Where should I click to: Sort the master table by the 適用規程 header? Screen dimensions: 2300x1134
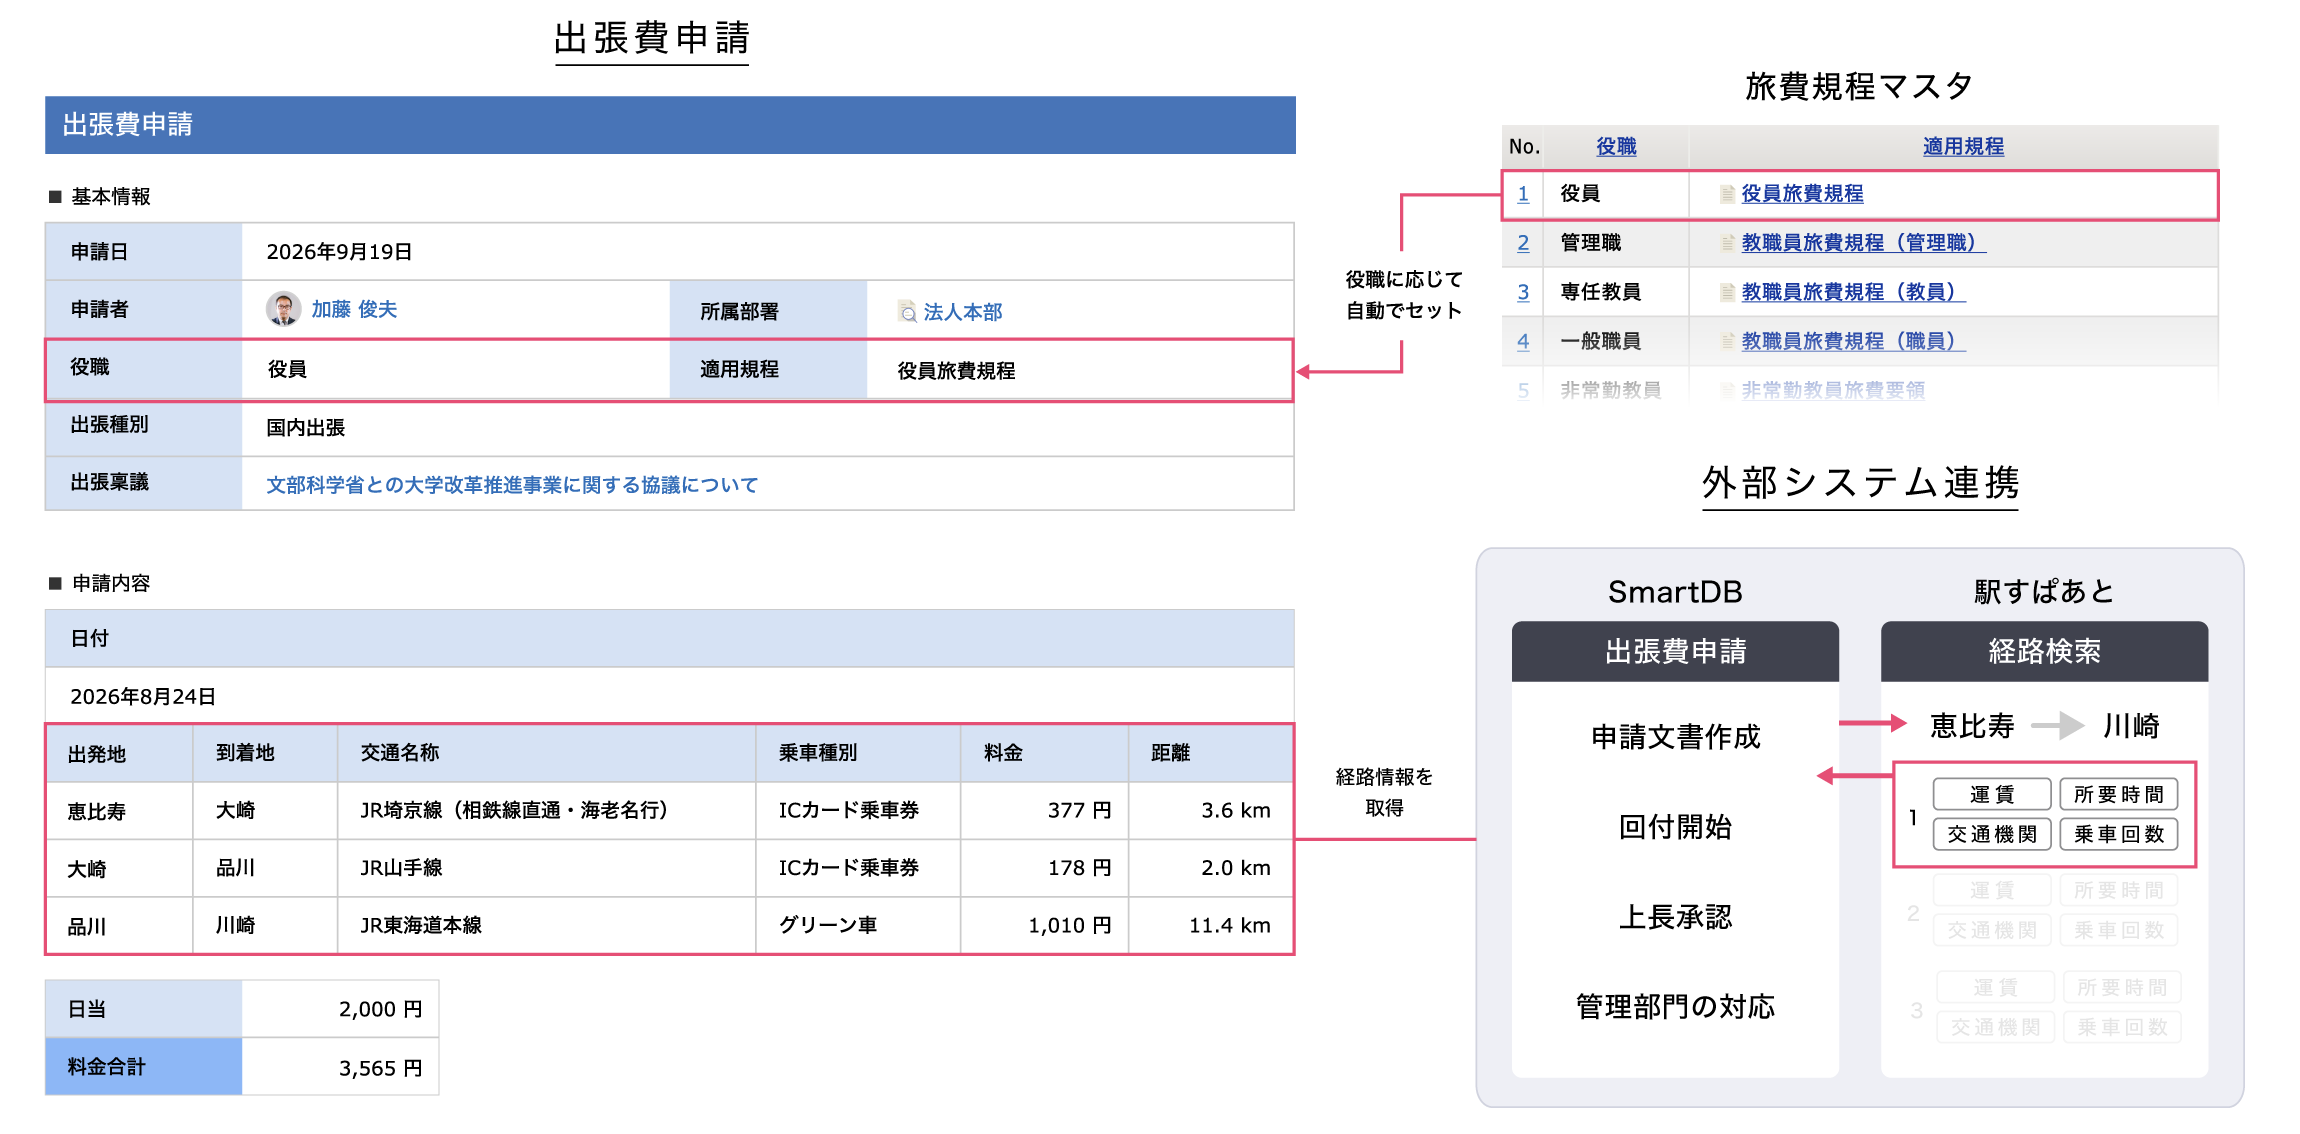click(x=1963, y=147)
